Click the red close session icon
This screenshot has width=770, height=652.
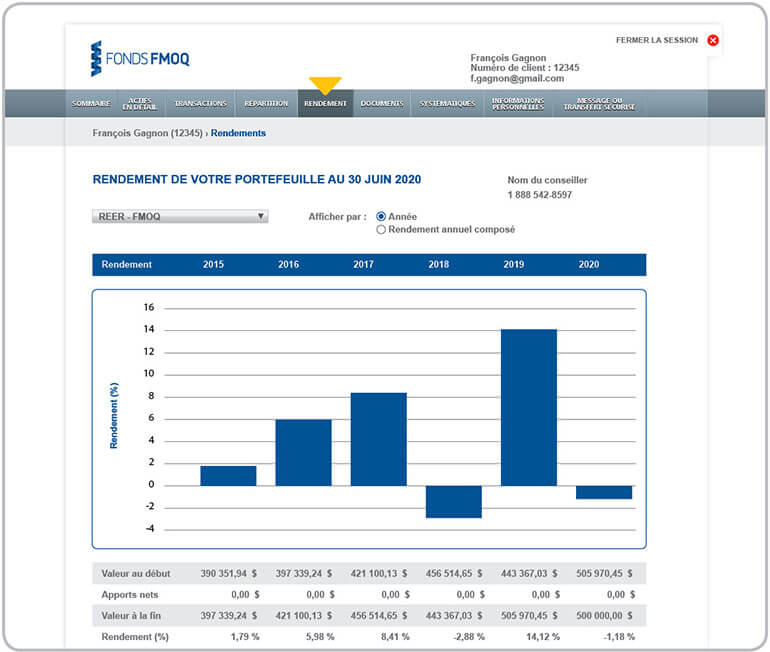[713, 40]
